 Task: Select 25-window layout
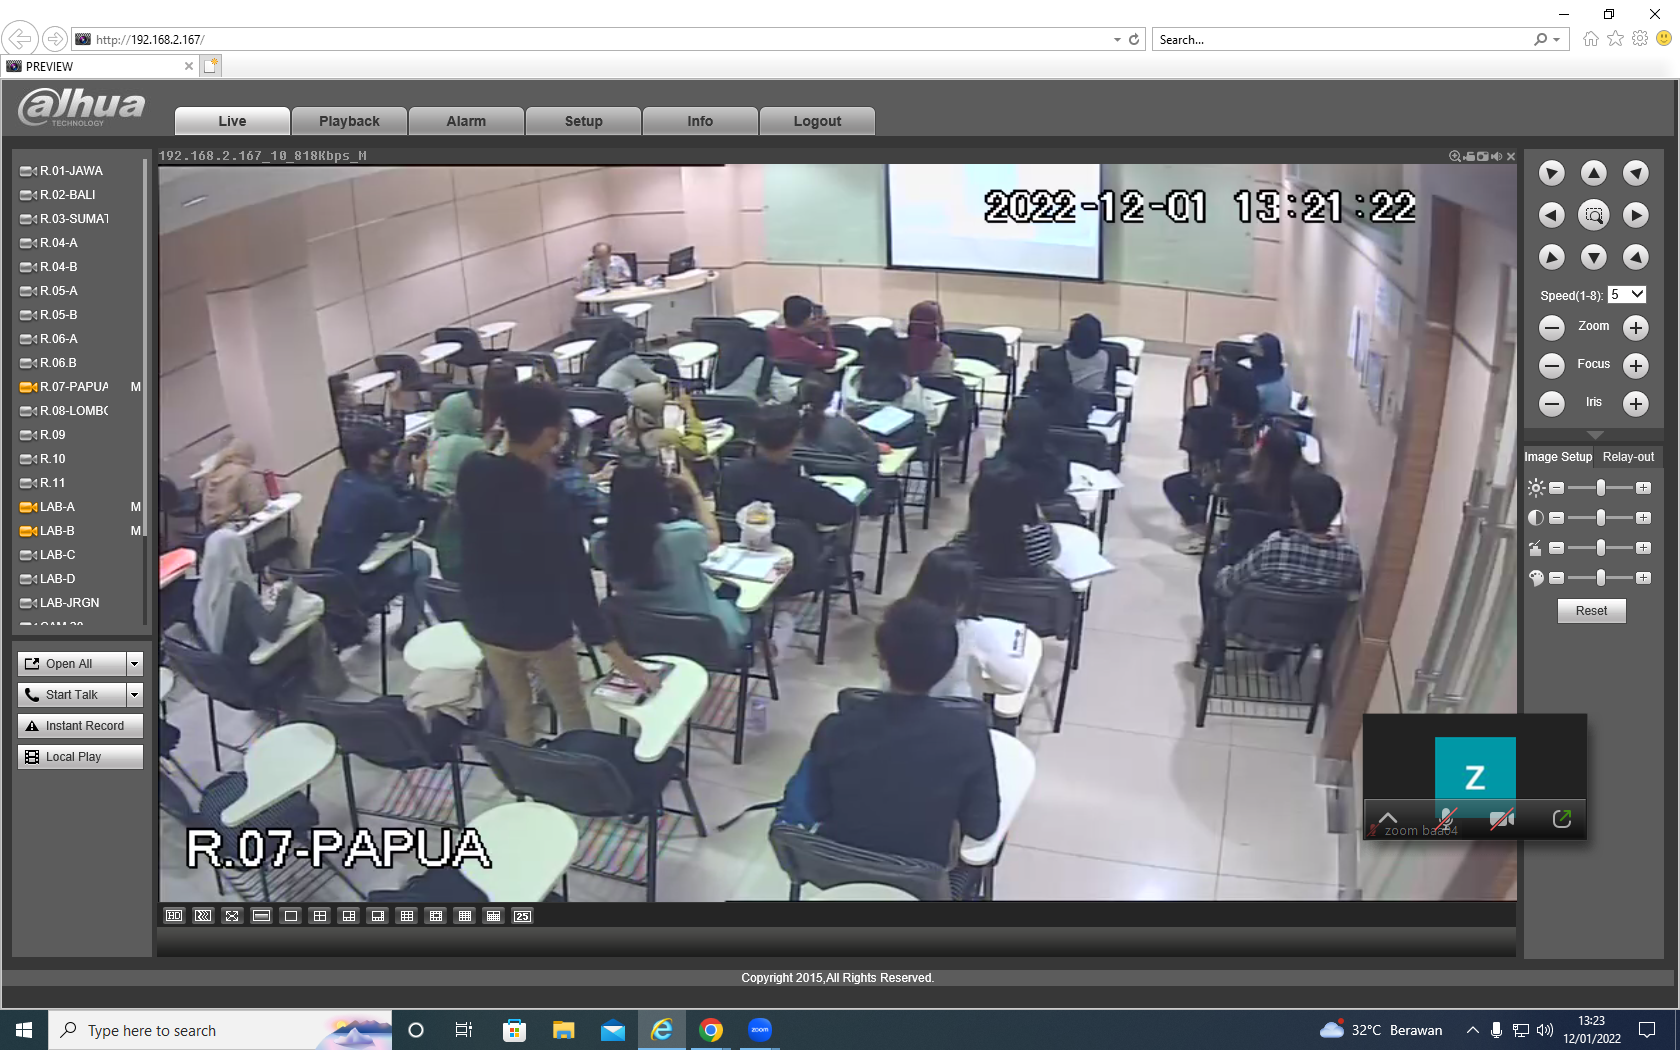point(523,916)
